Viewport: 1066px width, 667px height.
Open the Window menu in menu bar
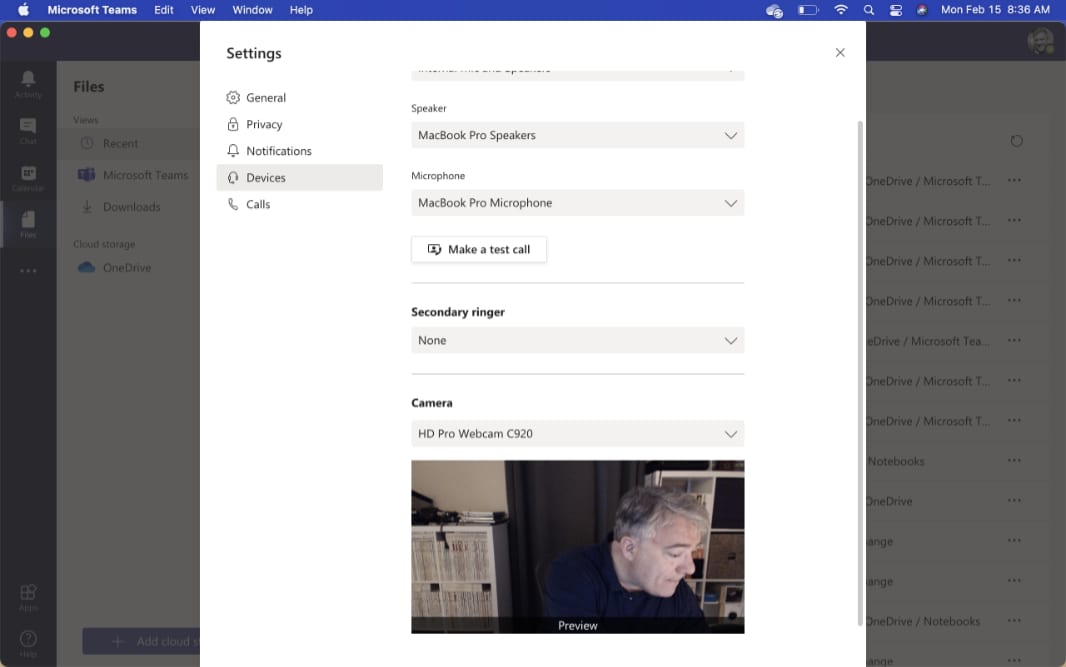252,10
